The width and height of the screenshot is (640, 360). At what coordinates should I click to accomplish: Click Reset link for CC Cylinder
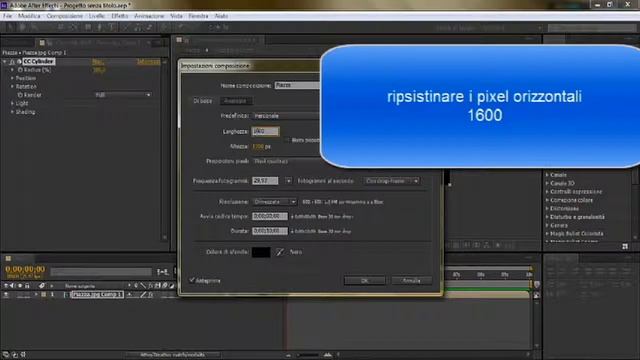coord(98,62)
